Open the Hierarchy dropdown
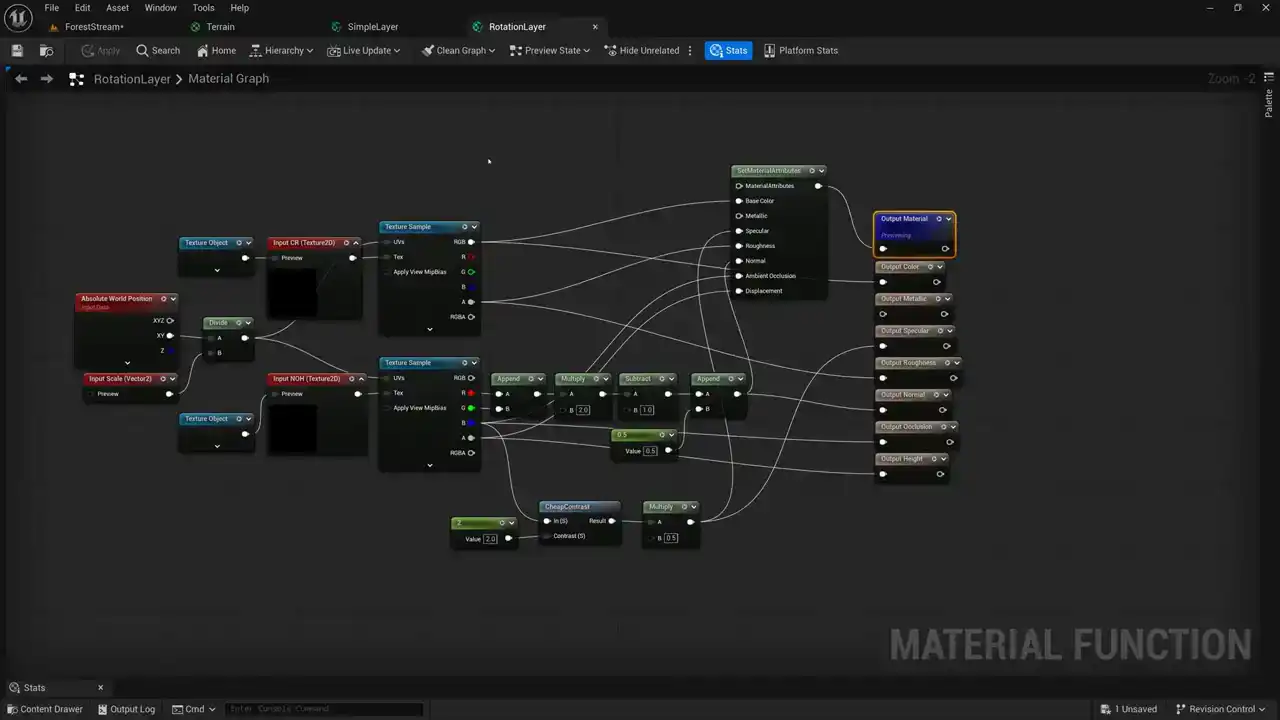The width and height of the screenshot is (1280, 720). 281,51
